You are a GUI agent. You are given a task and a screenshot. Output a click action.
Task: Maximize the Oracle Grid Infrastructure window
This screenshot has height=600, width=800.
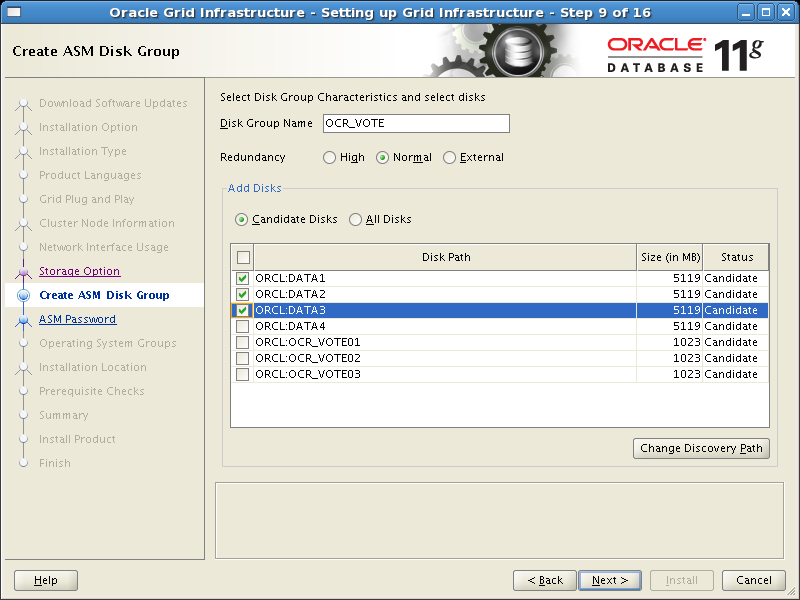pyautogui.click(x=766, y=12)
